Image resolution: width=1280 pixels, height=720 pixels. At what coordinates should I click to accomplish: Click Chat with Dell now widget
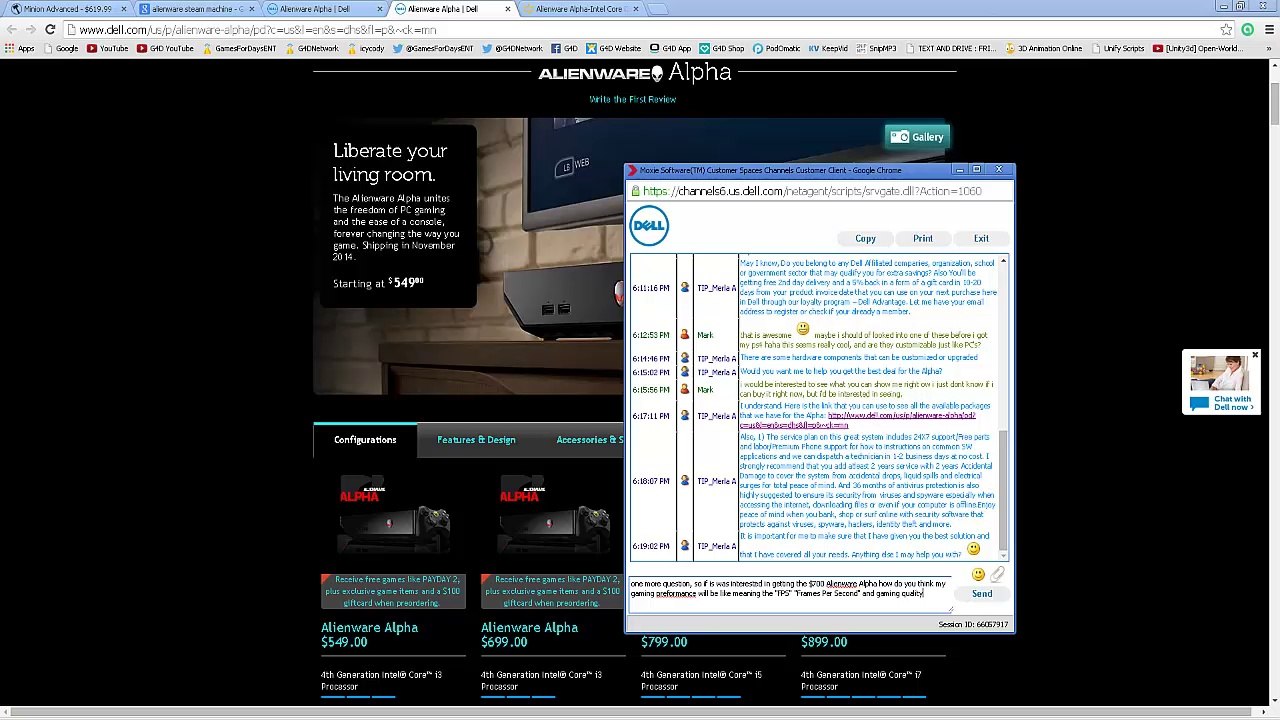tap(1221, 383)
